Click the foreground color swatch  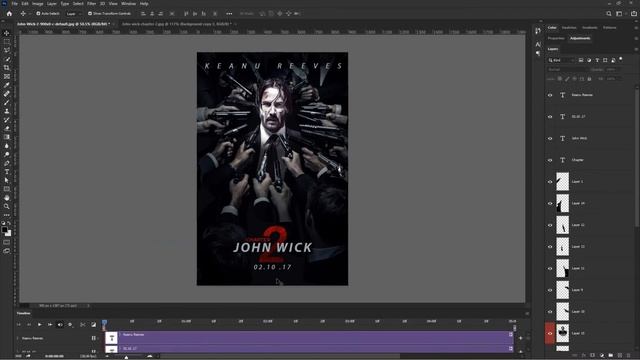tap(4, 230)
